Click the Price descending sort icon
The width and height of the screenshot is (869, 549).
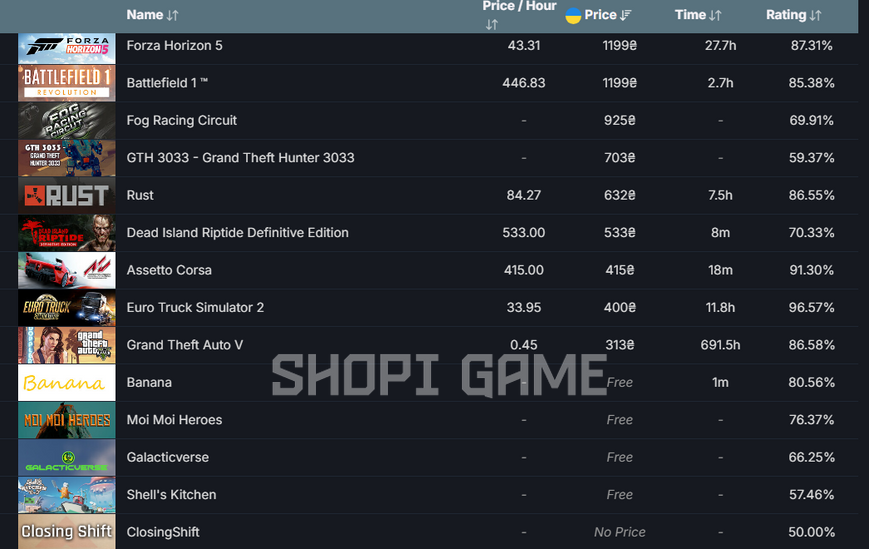[x=626, y=15]
